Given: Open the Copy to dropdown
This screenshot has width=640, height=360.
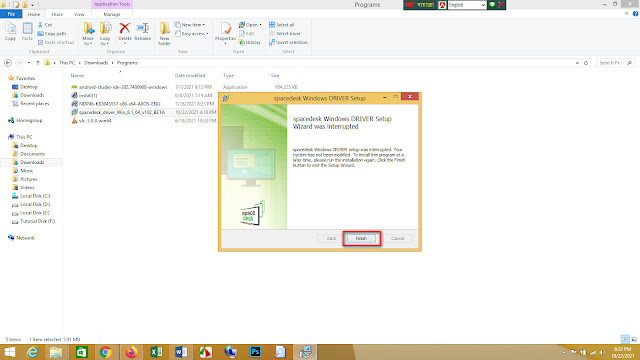Looking at the screenshot, I should tap(105, 33).
